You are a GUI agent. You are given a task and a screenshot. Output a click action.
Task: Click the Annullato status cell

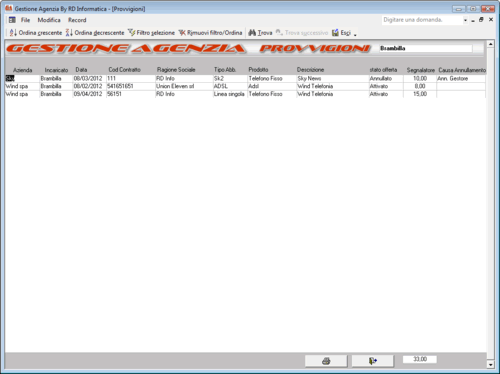point(386,78)
